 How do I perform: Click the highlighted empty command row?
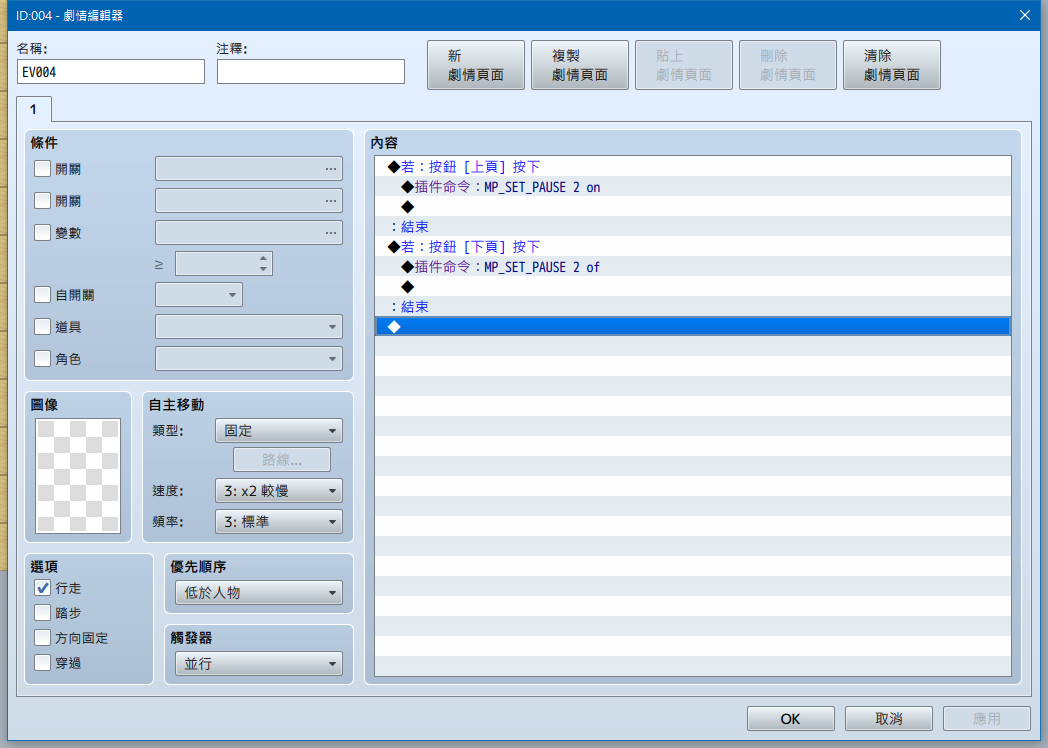pyautogui.click(x=692, y=327)
